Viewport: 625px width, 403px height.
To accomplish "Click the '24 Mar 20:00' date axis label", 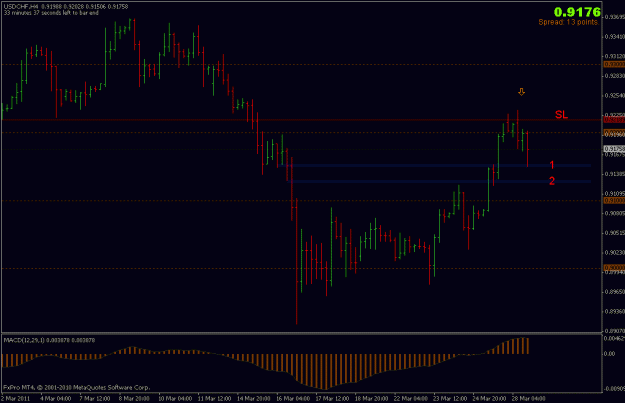I will click(489, 398).
